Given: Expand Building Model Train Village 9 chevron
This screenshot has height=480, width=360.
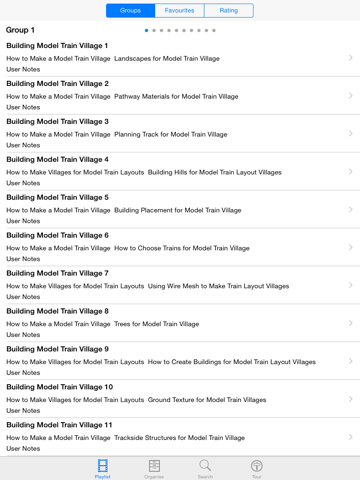Looking at the screenshot, I should pos(351,361).
